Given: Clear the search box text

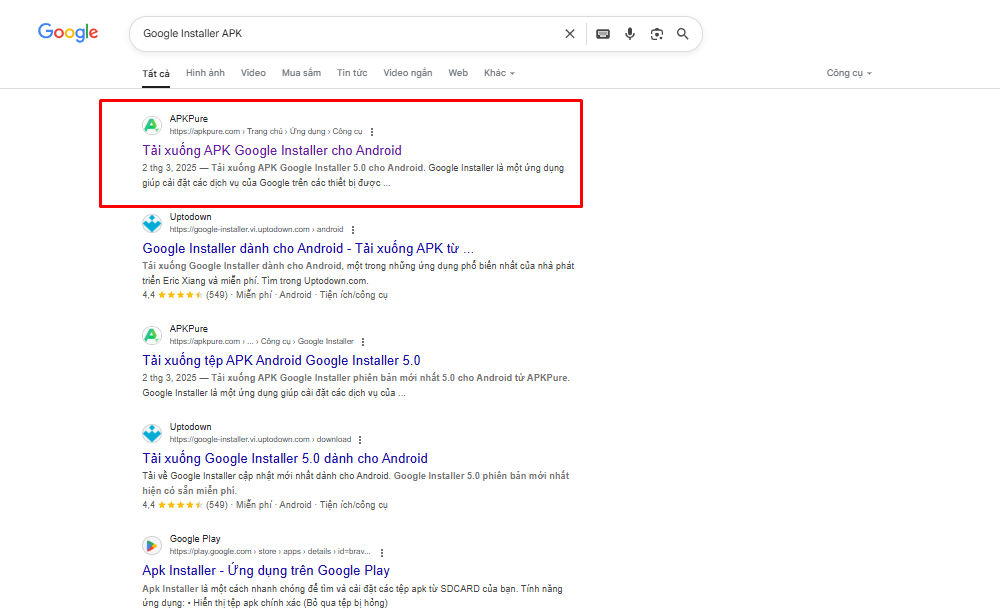Looking at the screenshot, I should point(570,34).
